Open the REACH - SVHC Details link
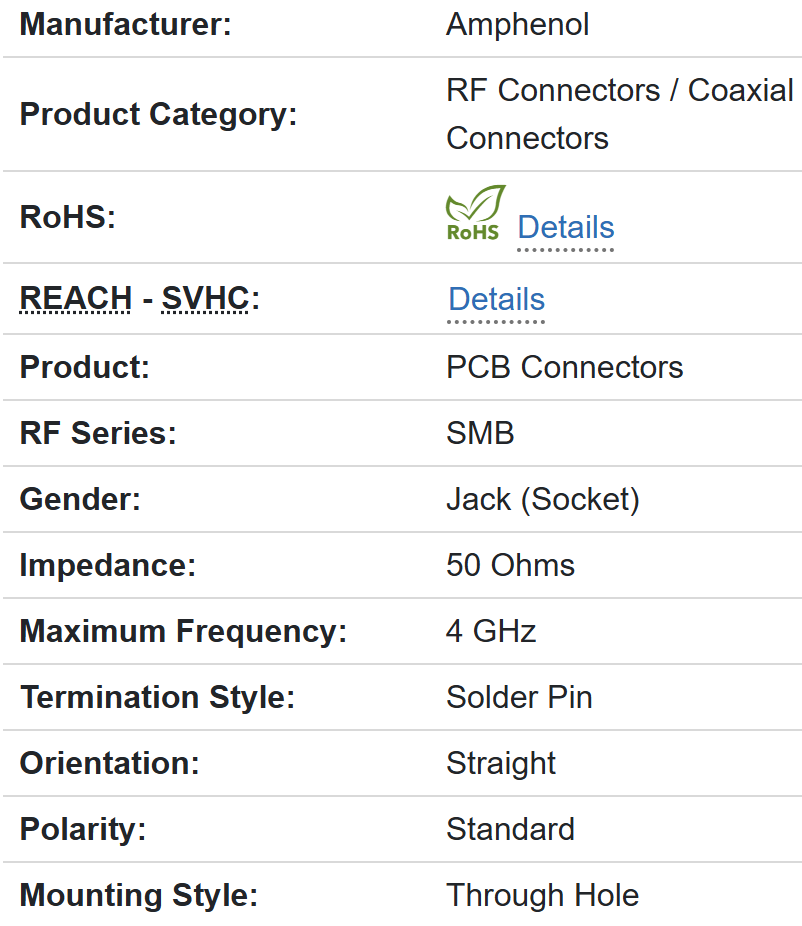 (496, 300)
